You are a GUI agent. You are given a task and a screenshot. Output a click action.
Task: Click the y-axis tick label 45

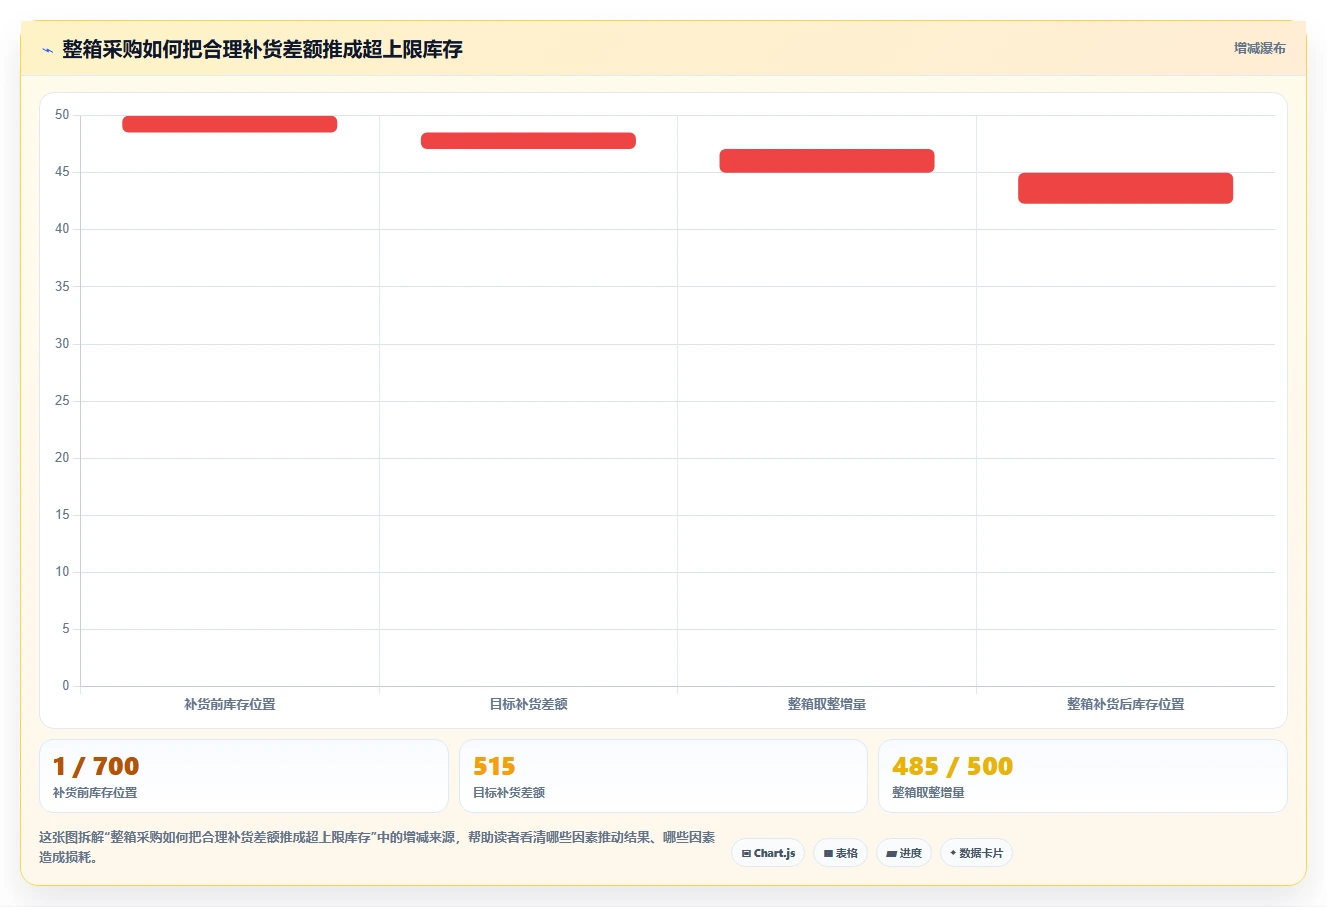tap(62, 172)
